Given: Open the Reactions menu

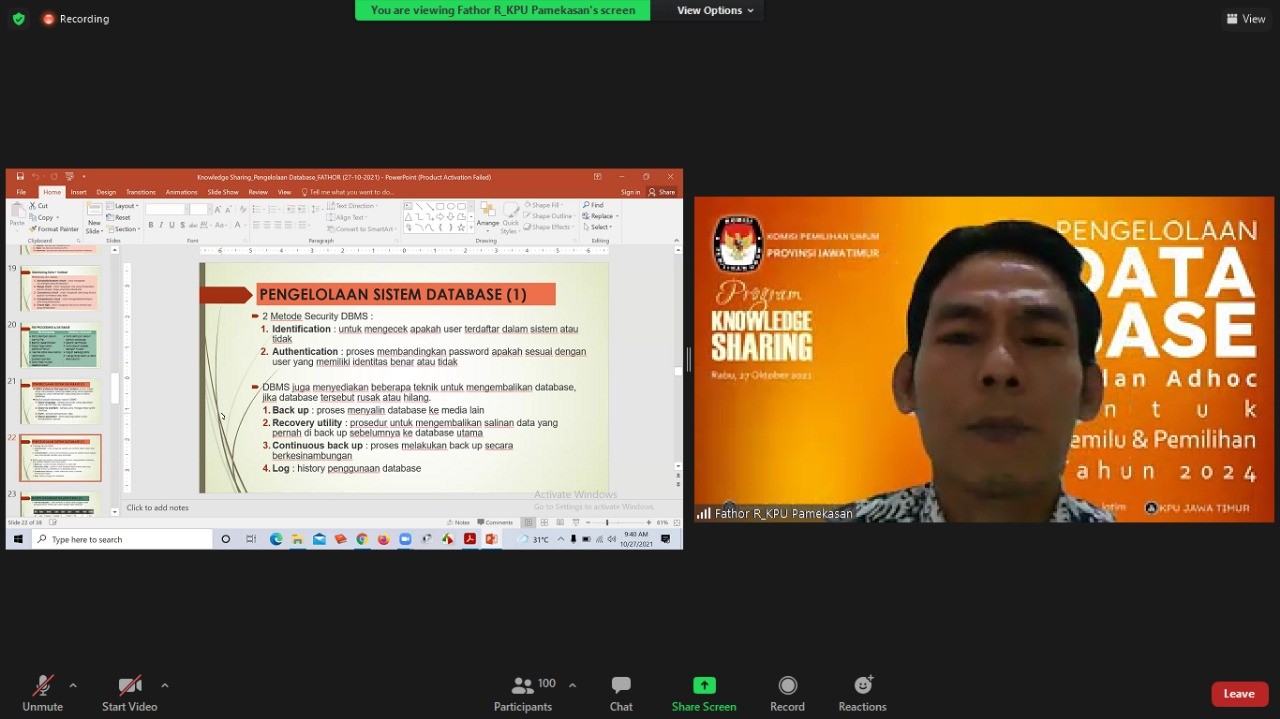Looking at the screenshot, I should point(862,693).
